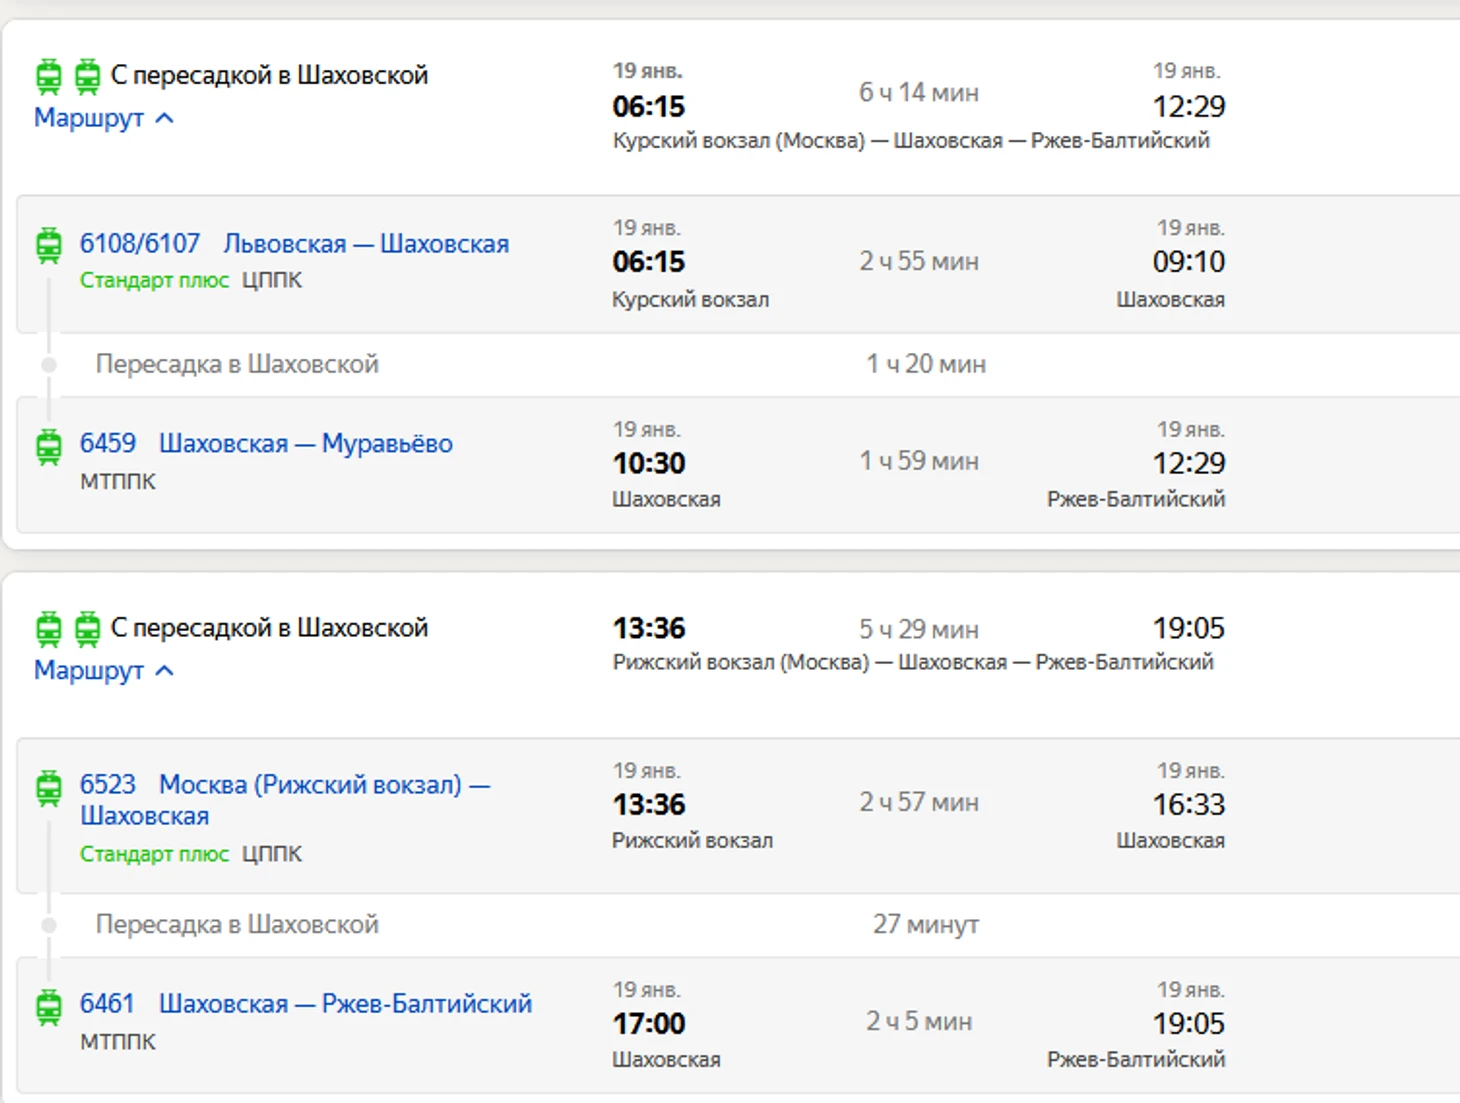Open Шаховская — Ржев-Балтийский route link
This screenshot has height=1103, width=1460.
(x=345, y=1004)
